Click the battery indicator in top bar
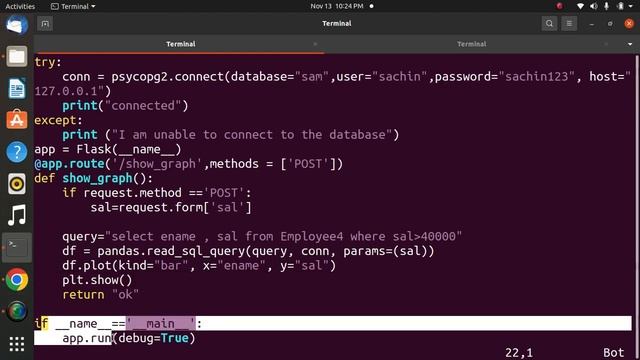640x360 pixels. 620,6
